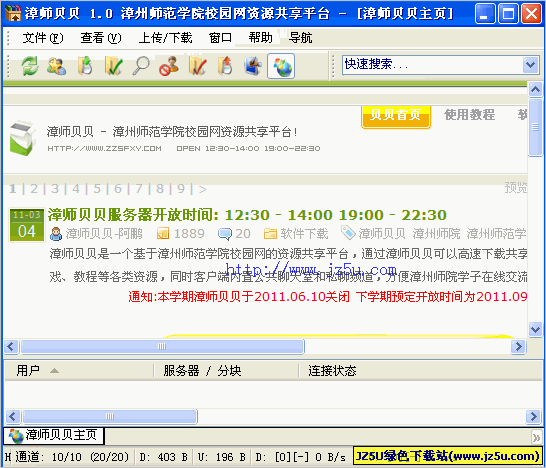Click the U: 196 B status entry

coord(222,457)
